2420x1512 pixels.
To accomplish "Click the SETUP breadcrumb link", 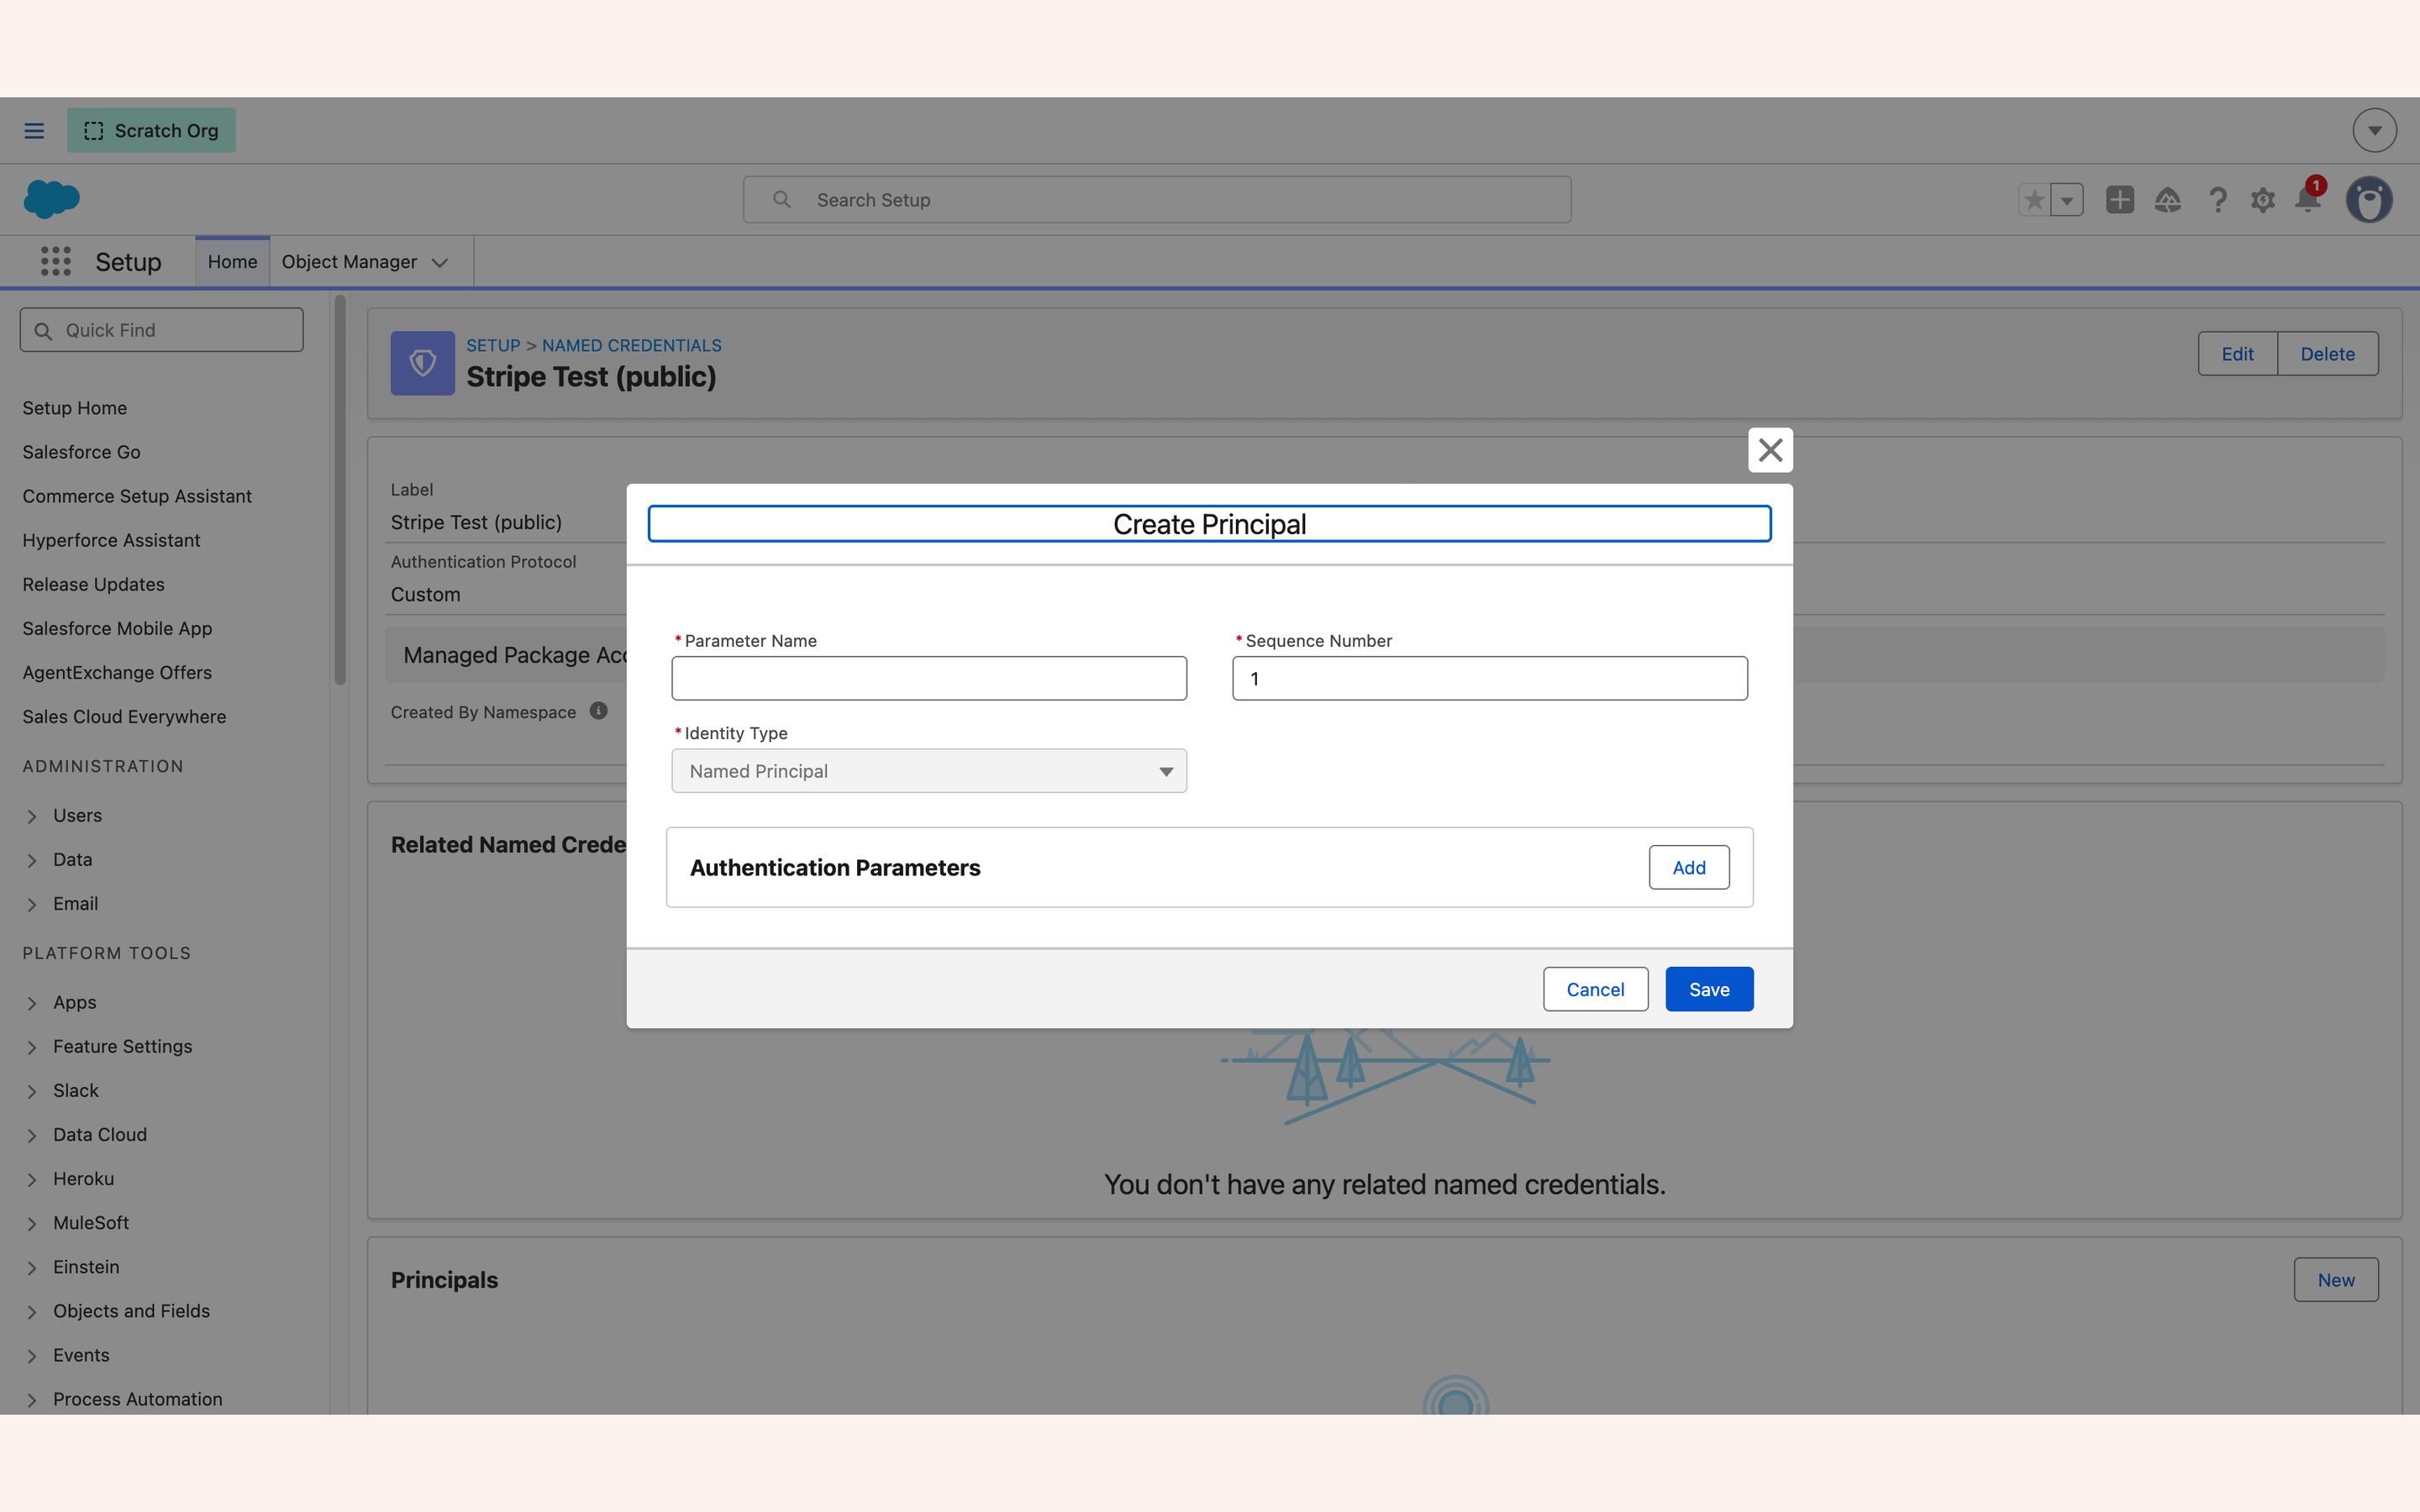I will pos(493,345).
